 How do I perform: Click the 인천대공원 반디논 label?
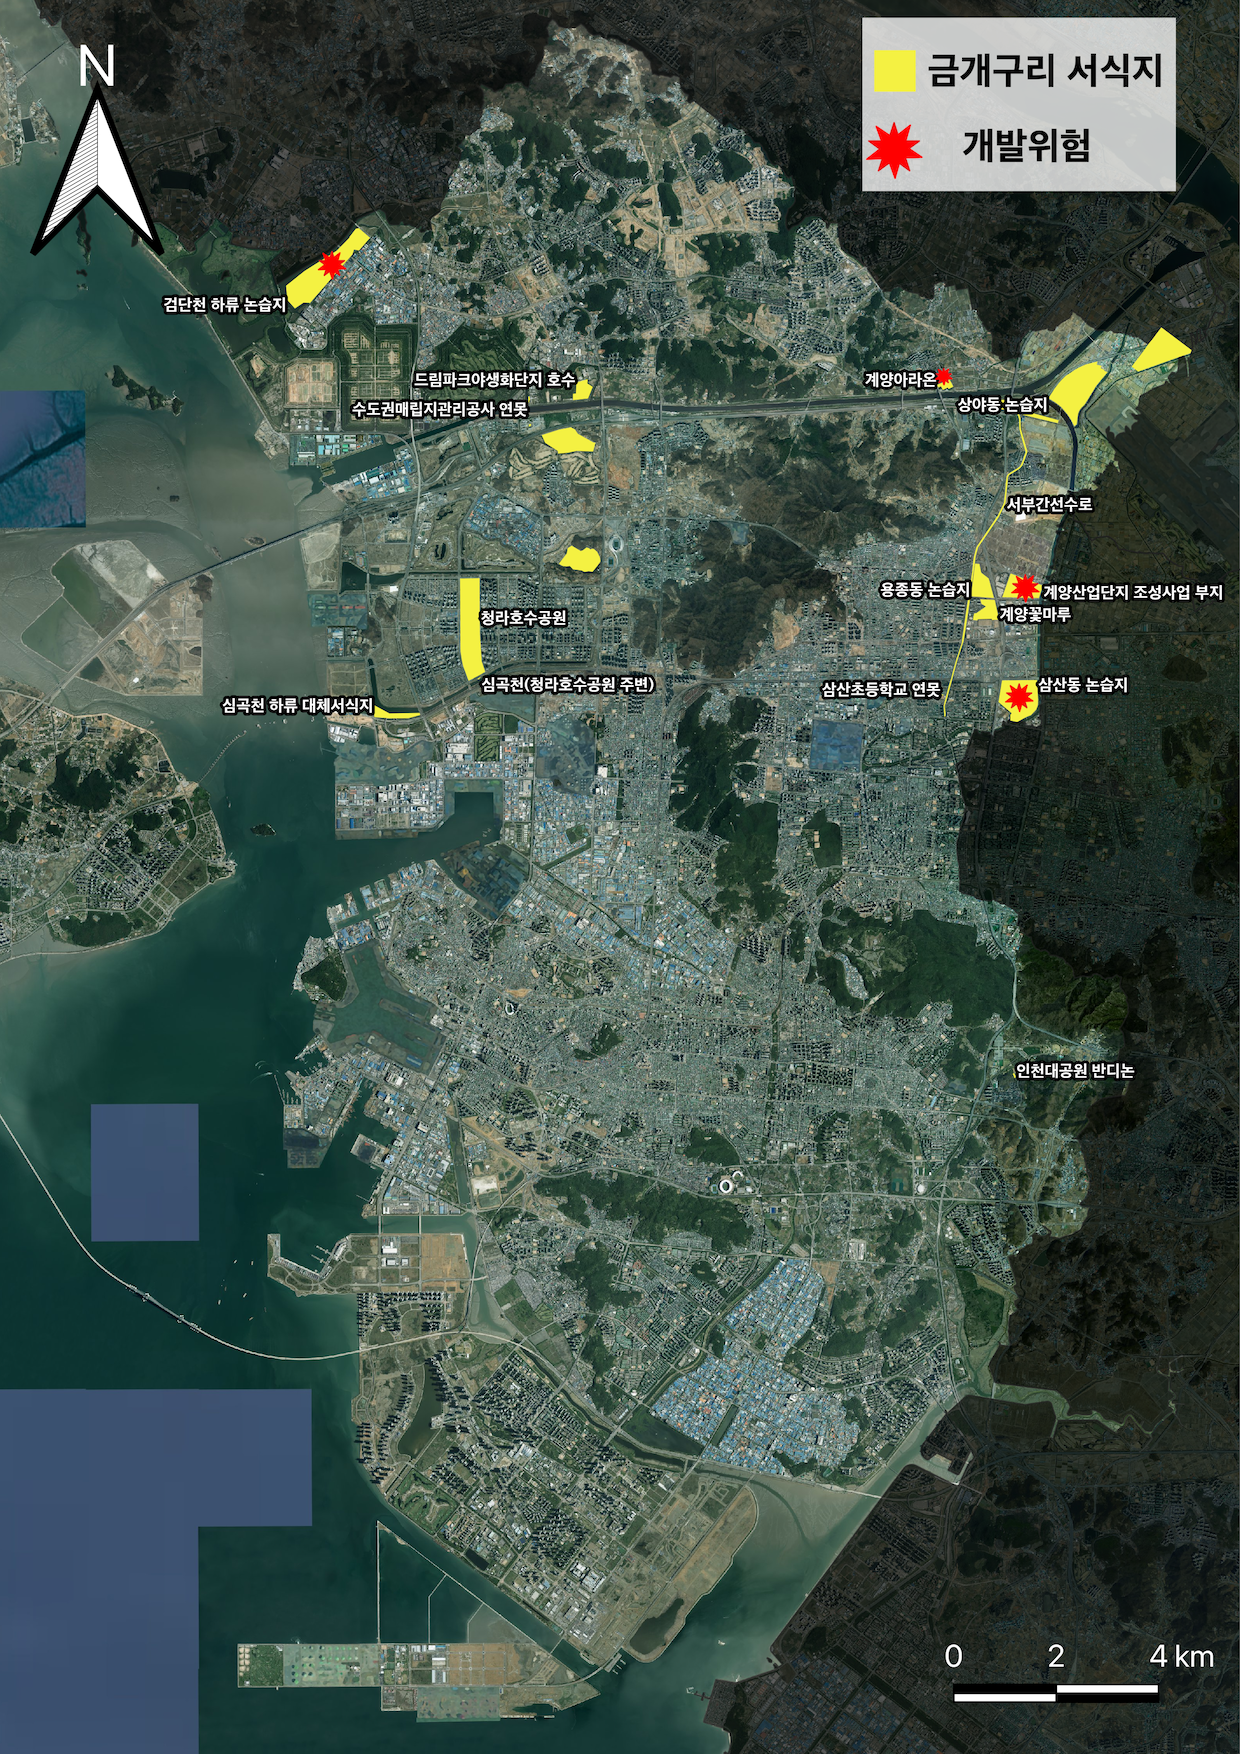click(1075, 1070)
